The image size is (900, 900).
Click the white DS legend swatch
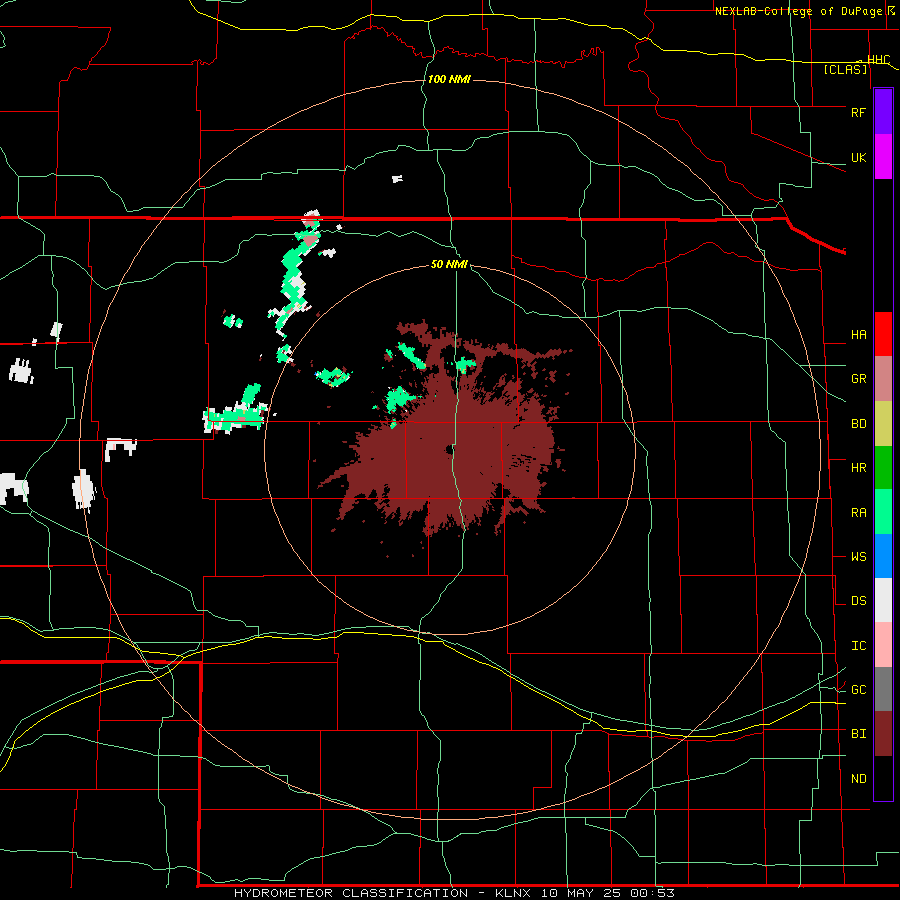pos(883,600)
